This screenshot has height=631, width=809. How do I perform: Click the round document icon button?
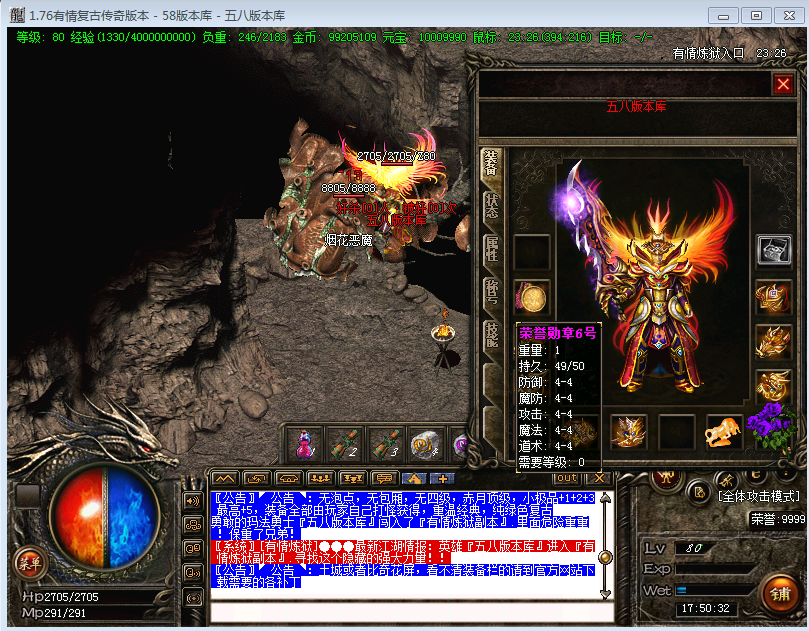[700, 493]
